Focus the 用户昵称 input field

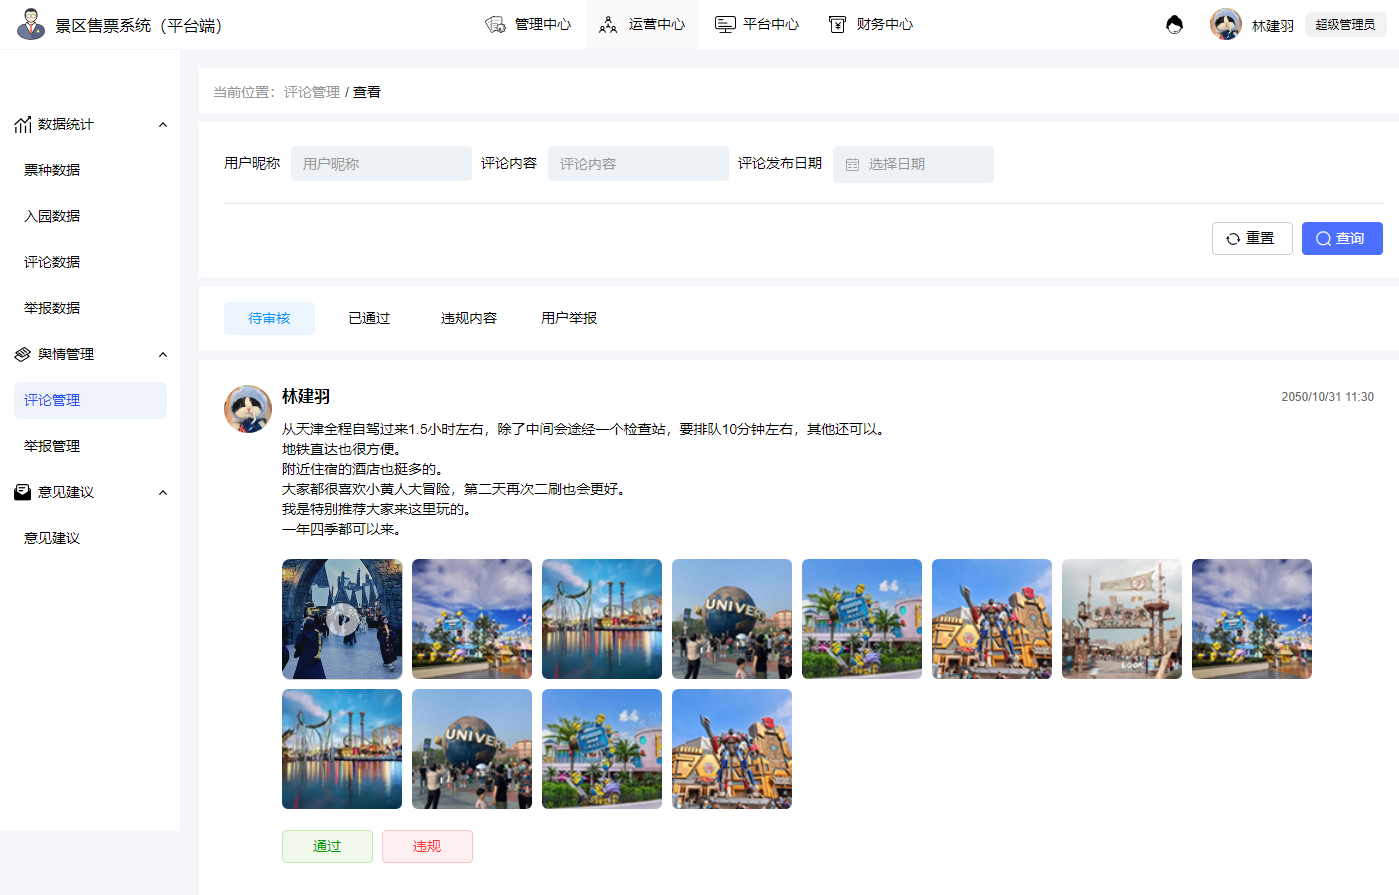pos(381,164)
